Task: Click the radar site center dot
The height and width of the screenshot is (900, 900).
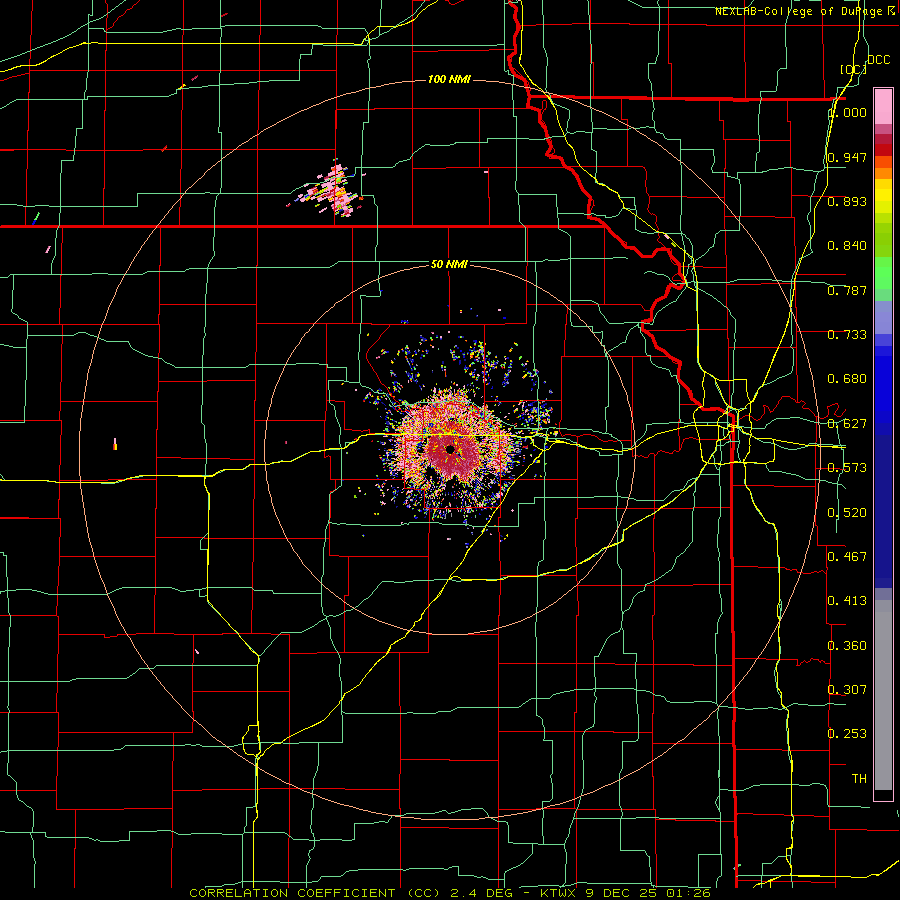Action: point(449,449)
